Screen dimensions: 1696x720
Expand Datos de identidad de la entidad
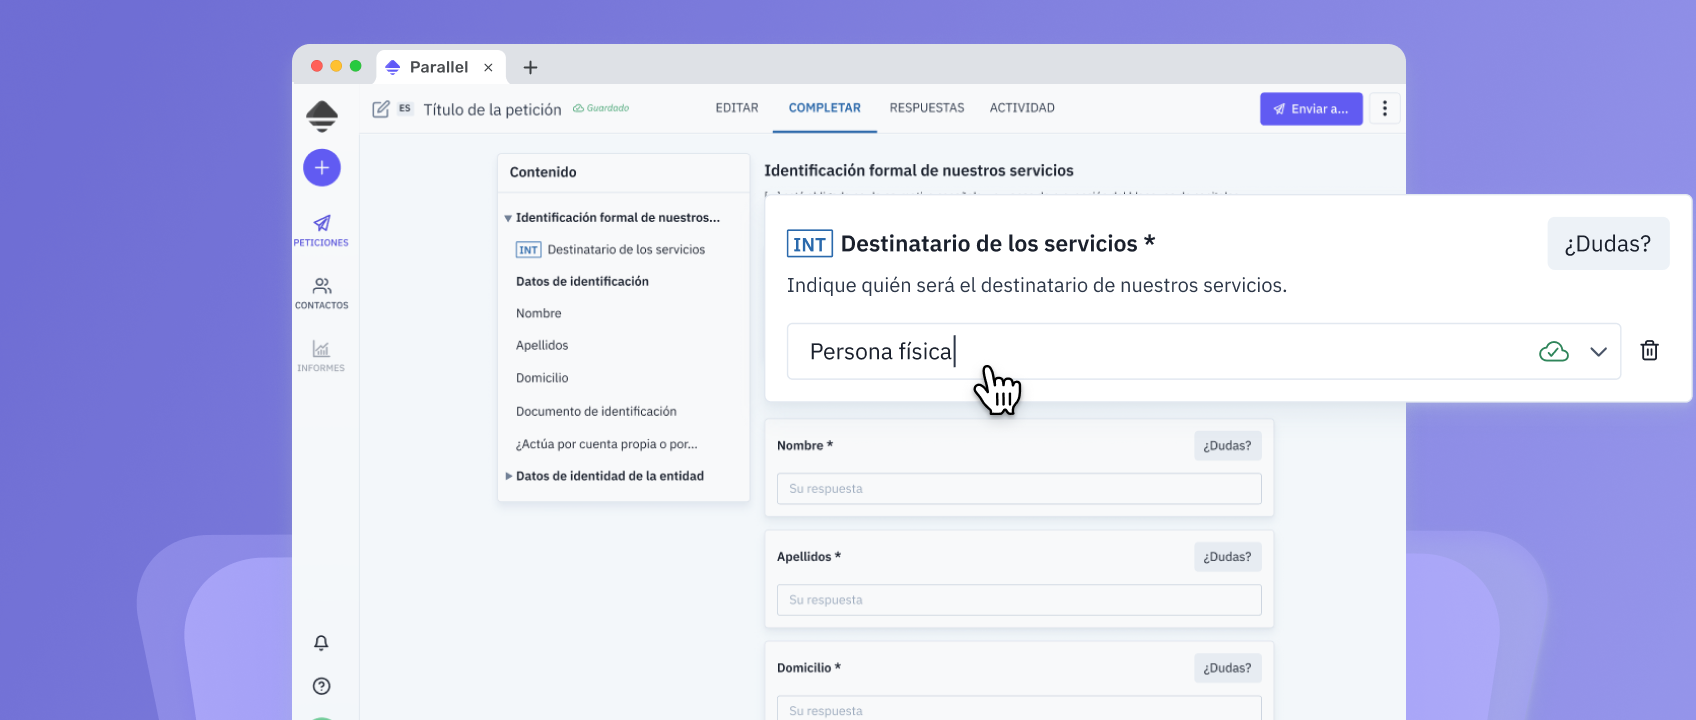509,476
